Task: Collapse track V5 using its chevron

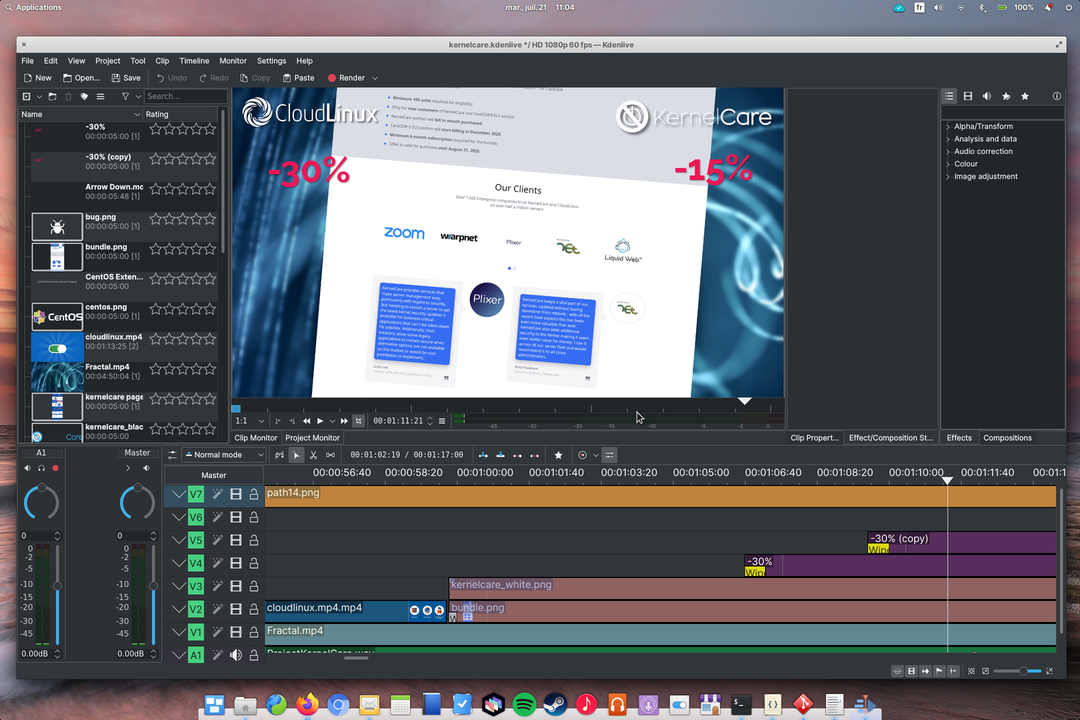Action: [178, 540]
